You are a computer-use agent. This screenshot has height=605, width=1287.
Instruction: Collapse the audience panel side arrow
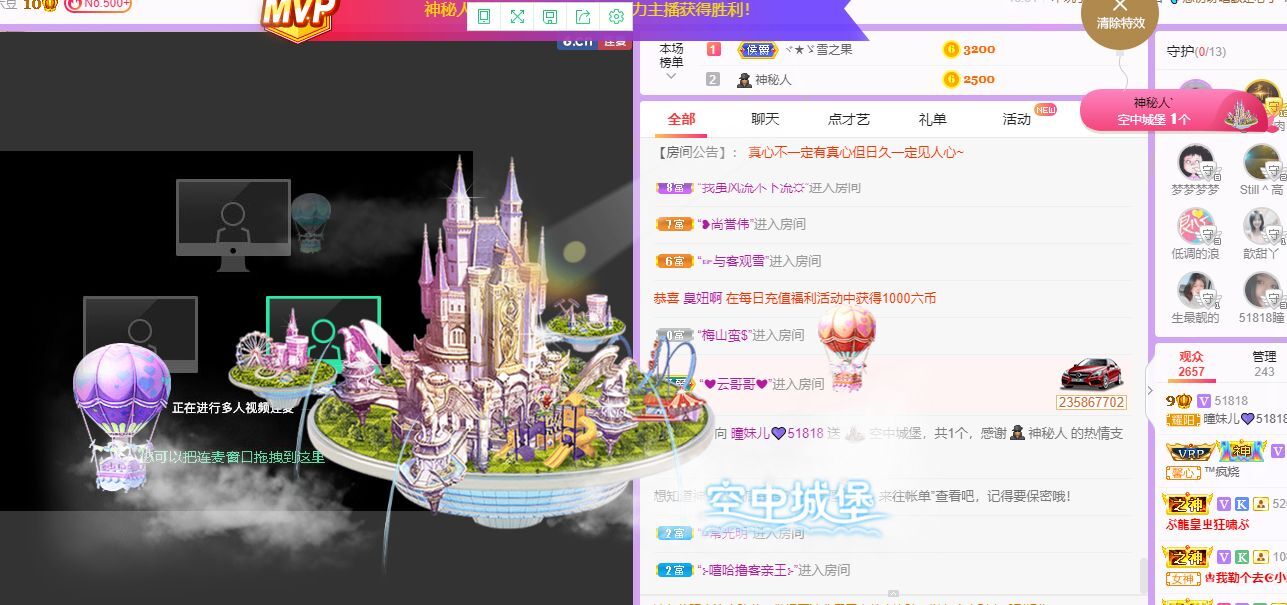click(x=1150, y=391)
